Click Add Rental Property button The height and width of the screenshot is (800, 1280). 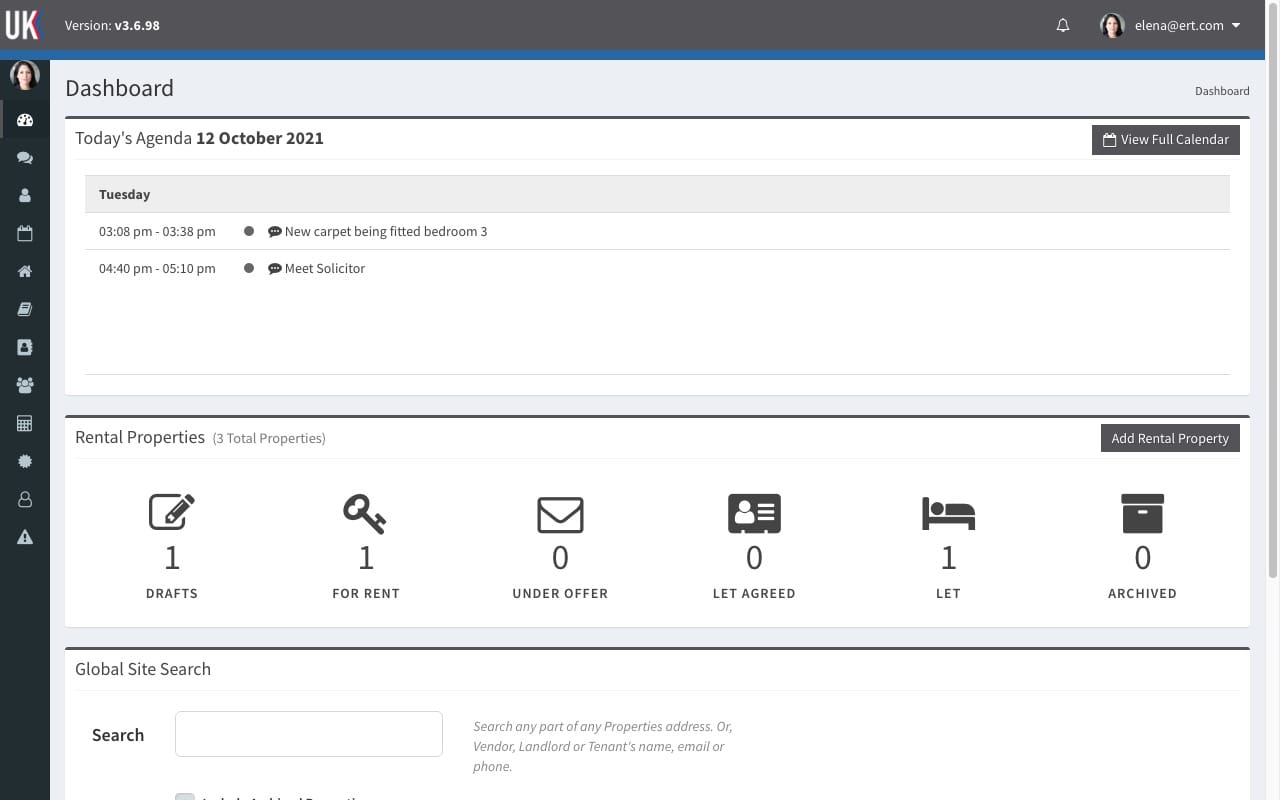coord(1169,438)
